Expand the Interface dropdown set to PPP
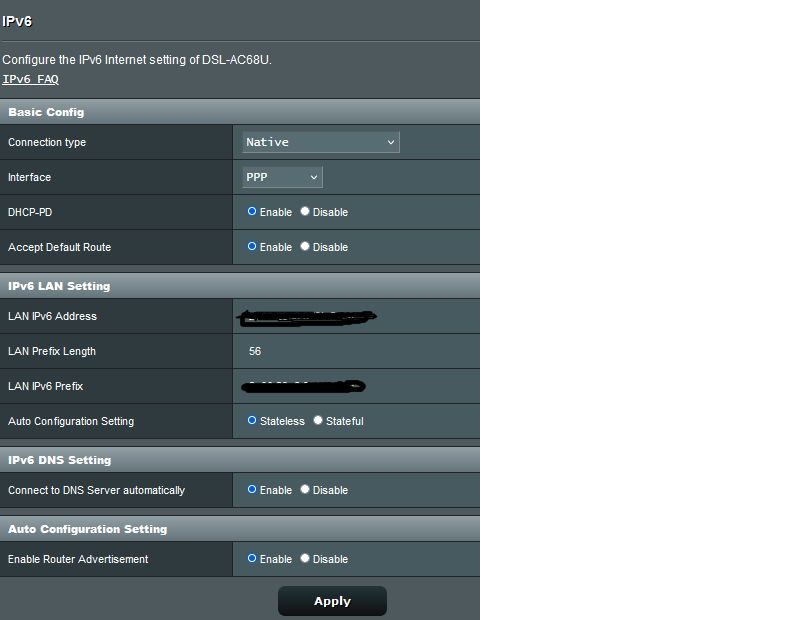This screenshot has width=800, height=620. (282, 177)
